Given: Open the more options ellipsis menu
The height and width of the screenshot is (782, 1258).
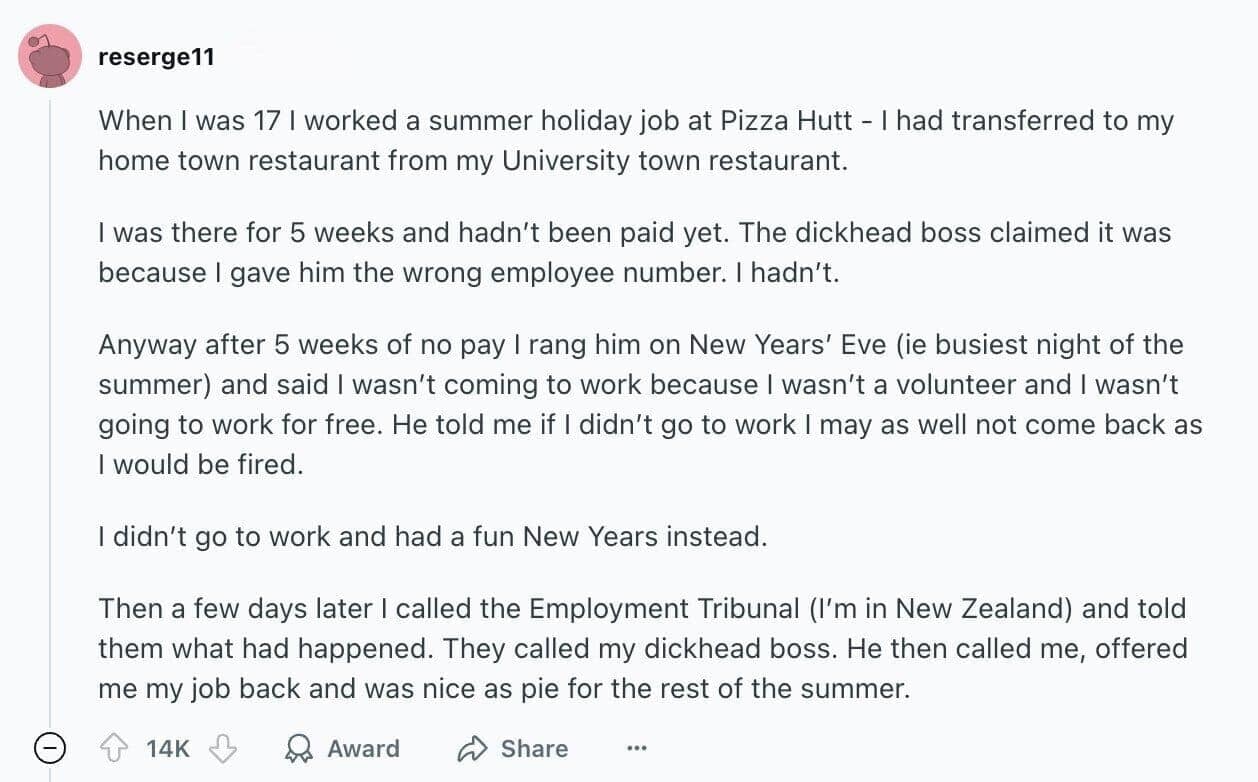Looking at the screenshot, I should click(x=636, y=749).
